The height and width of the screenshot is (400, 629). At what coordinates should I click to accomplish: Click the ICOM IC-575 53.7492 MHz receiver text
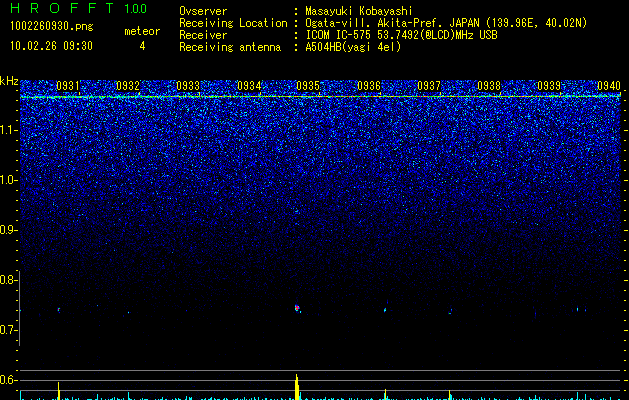[401, 35]
